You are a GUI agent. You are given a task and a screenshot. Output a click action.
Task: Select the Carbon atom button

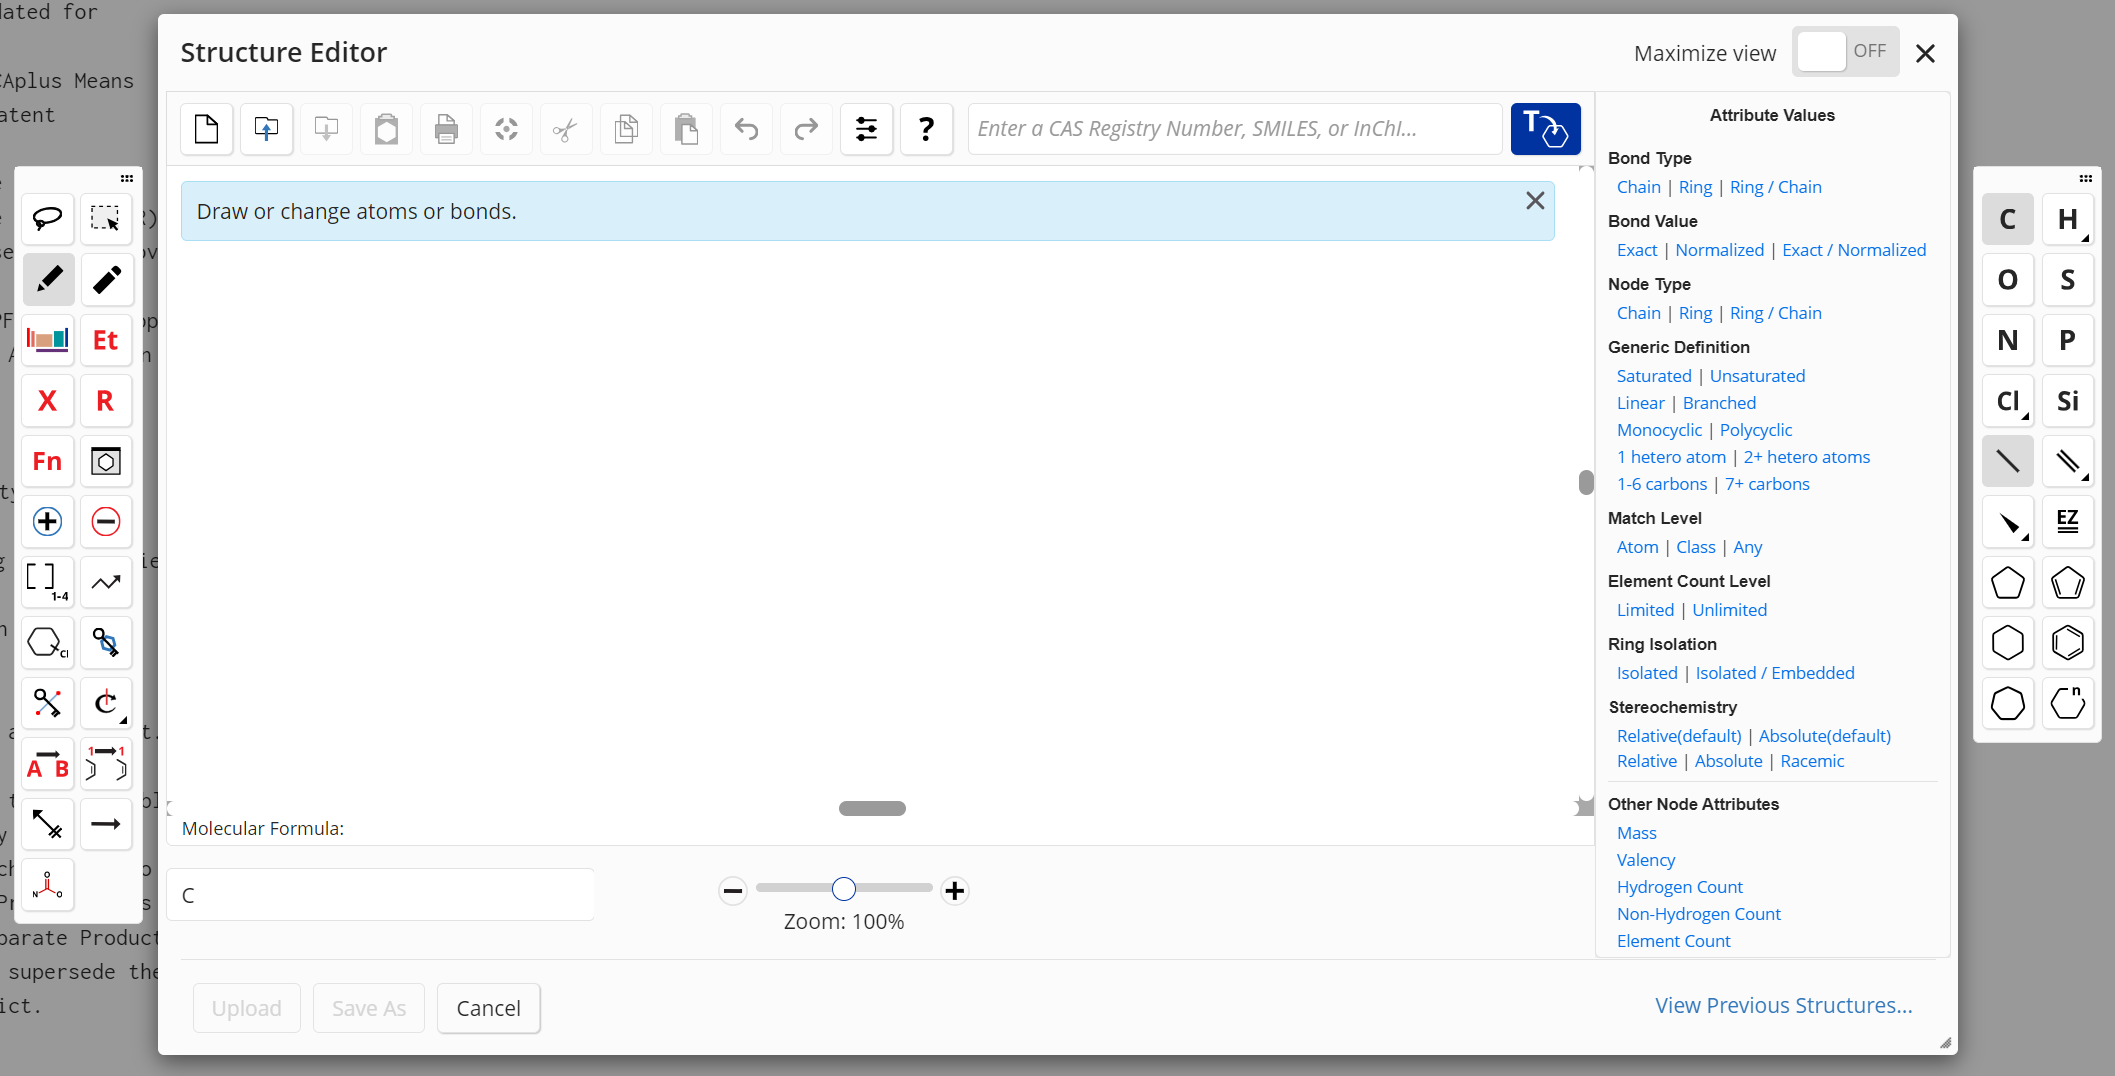2008,219
